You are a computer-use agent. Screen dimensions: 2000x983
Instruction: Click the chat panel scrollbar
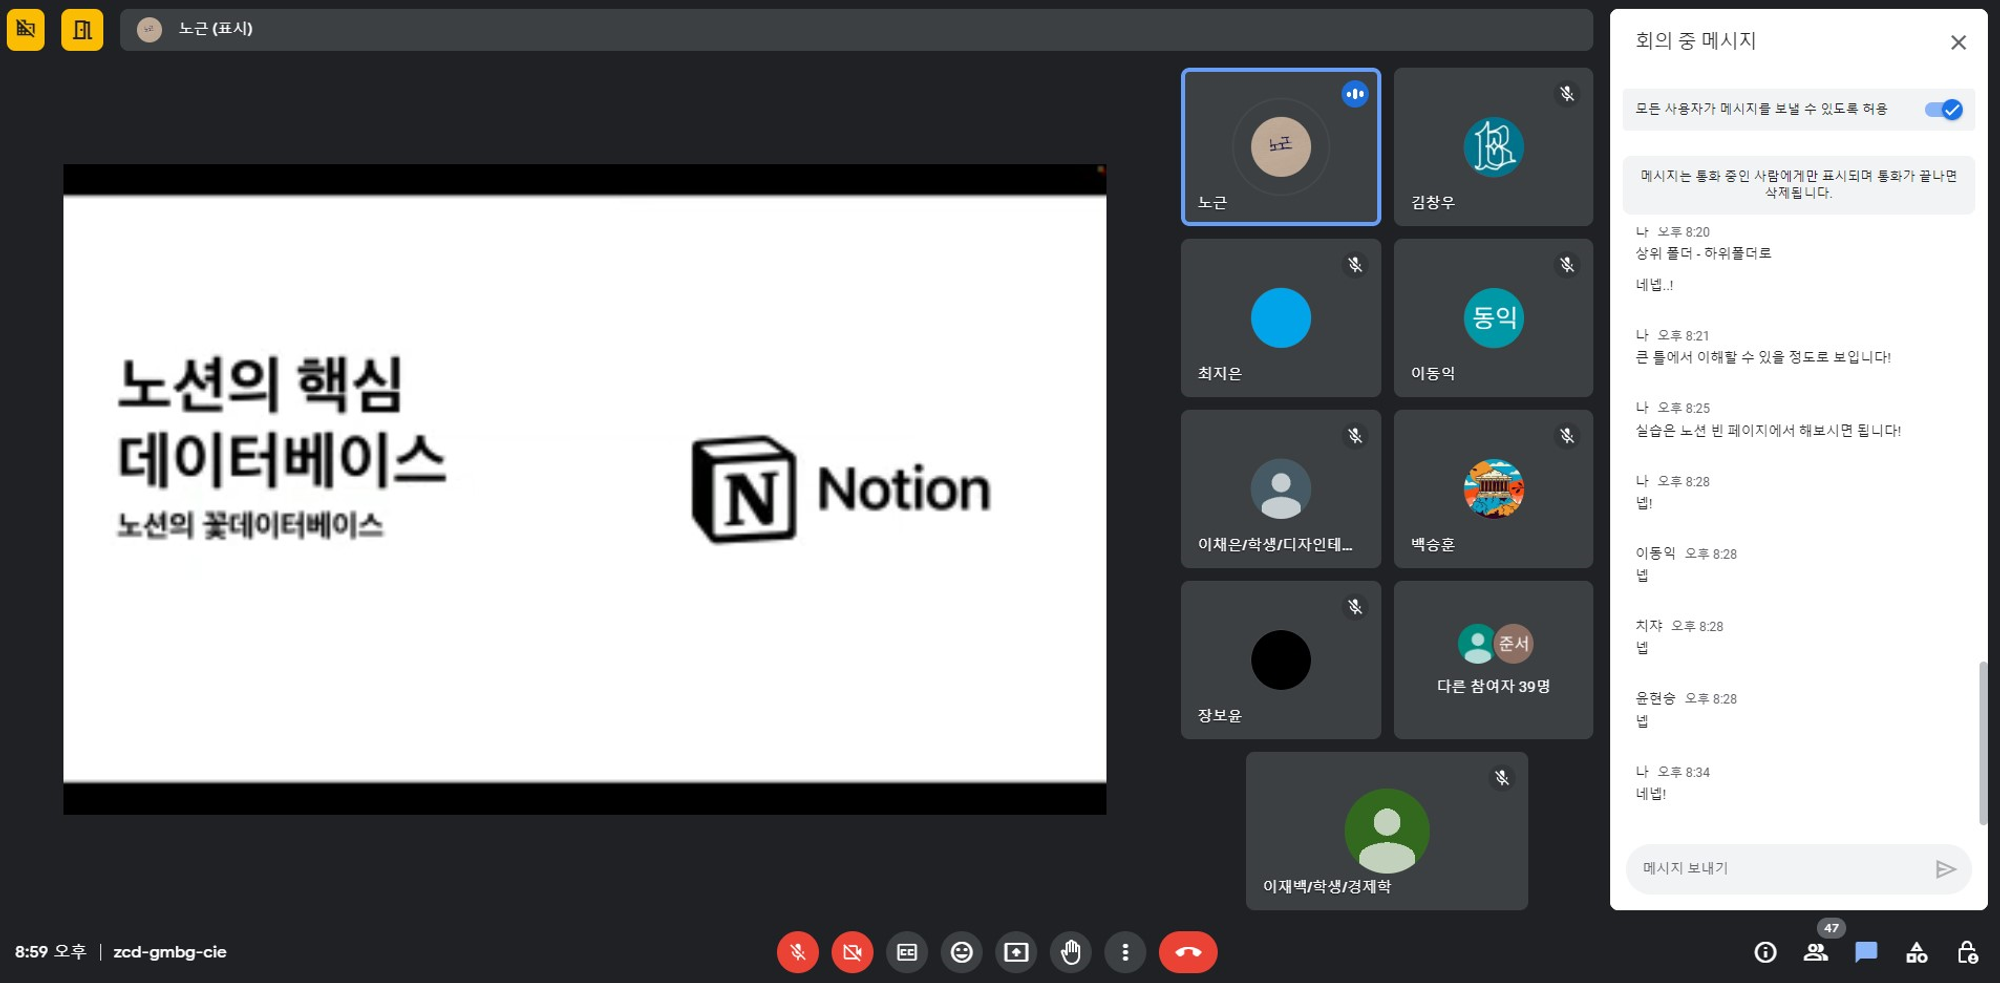[x=1983, y=742]
